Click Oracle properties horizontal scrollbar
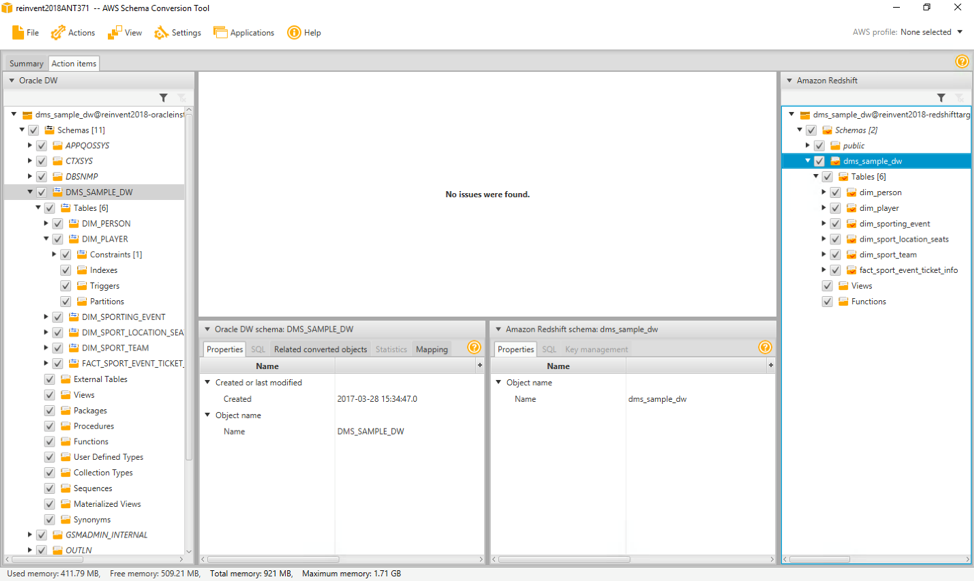This screenshot has height=581, width=974. point(274,559)
